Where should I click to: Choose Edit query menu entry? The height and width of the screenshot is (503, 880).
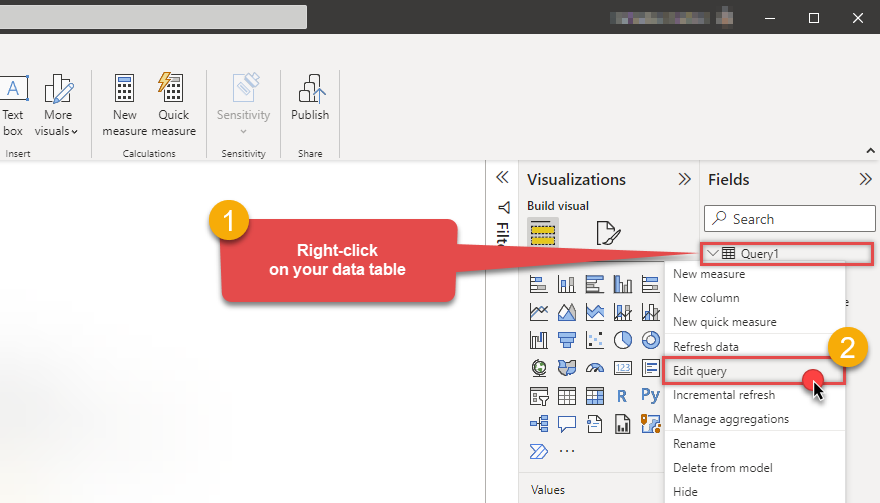754,371
